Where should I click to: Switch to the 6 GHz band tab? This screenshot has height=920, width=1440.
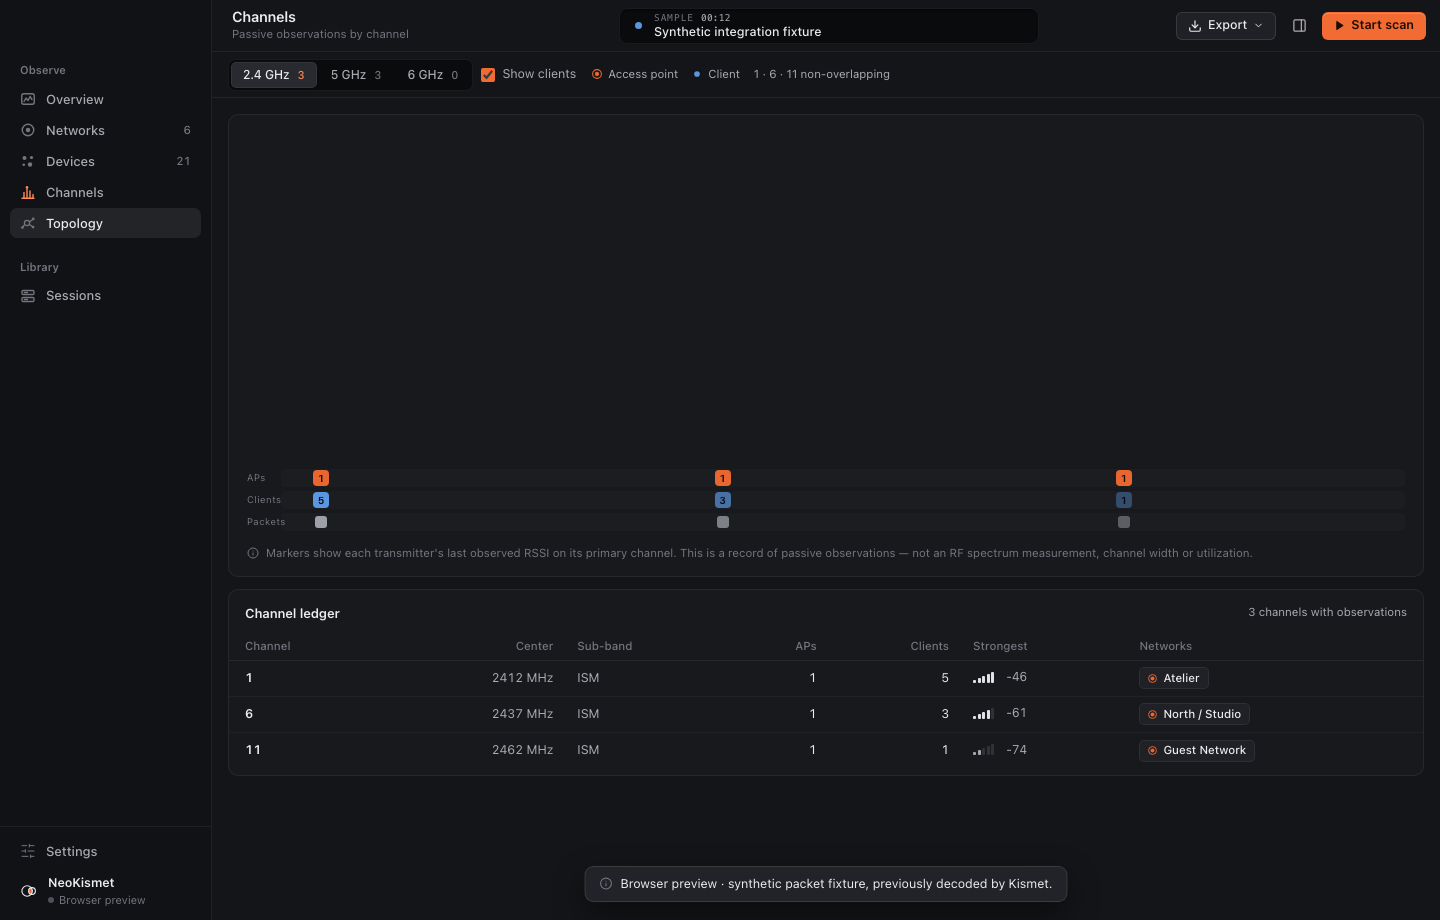tap(432, 75)
